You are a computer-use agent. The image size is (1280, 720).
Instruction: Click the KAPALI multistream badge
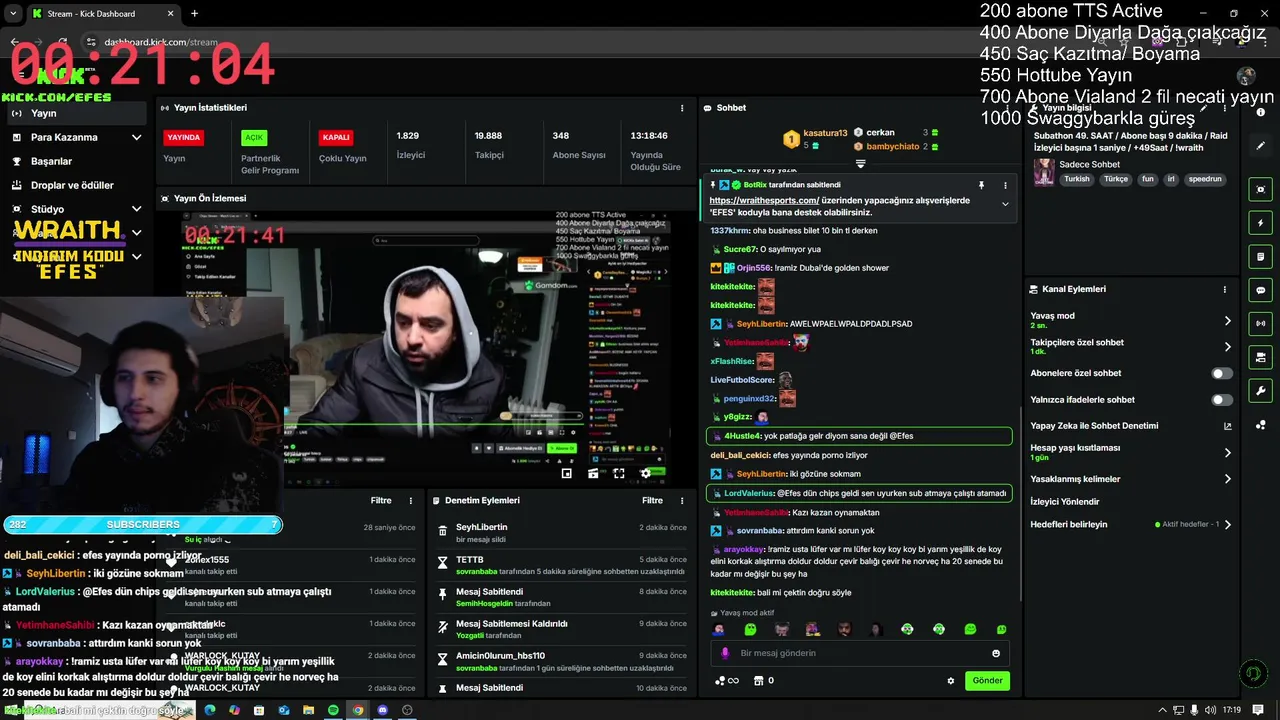pyautogui.click(x=335, y=138)
